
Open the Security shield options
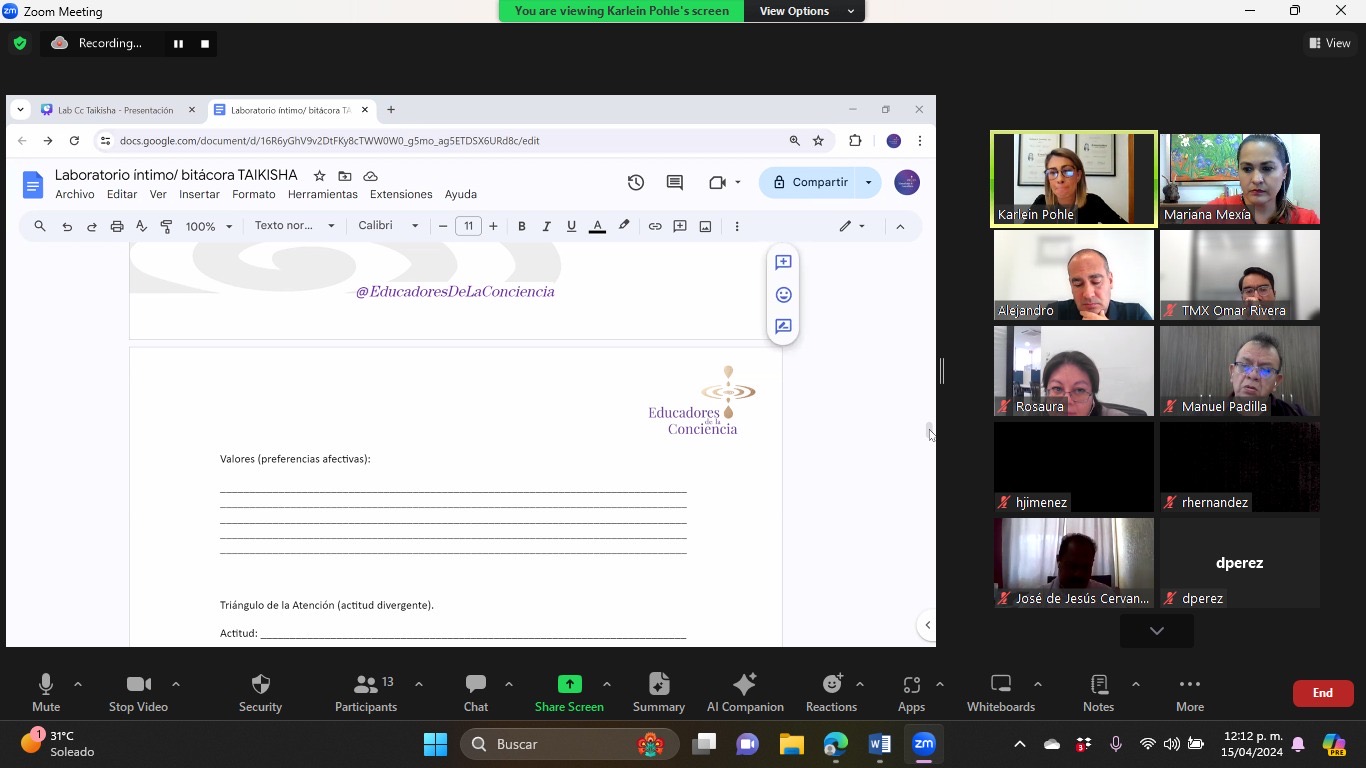coord(261,692)
